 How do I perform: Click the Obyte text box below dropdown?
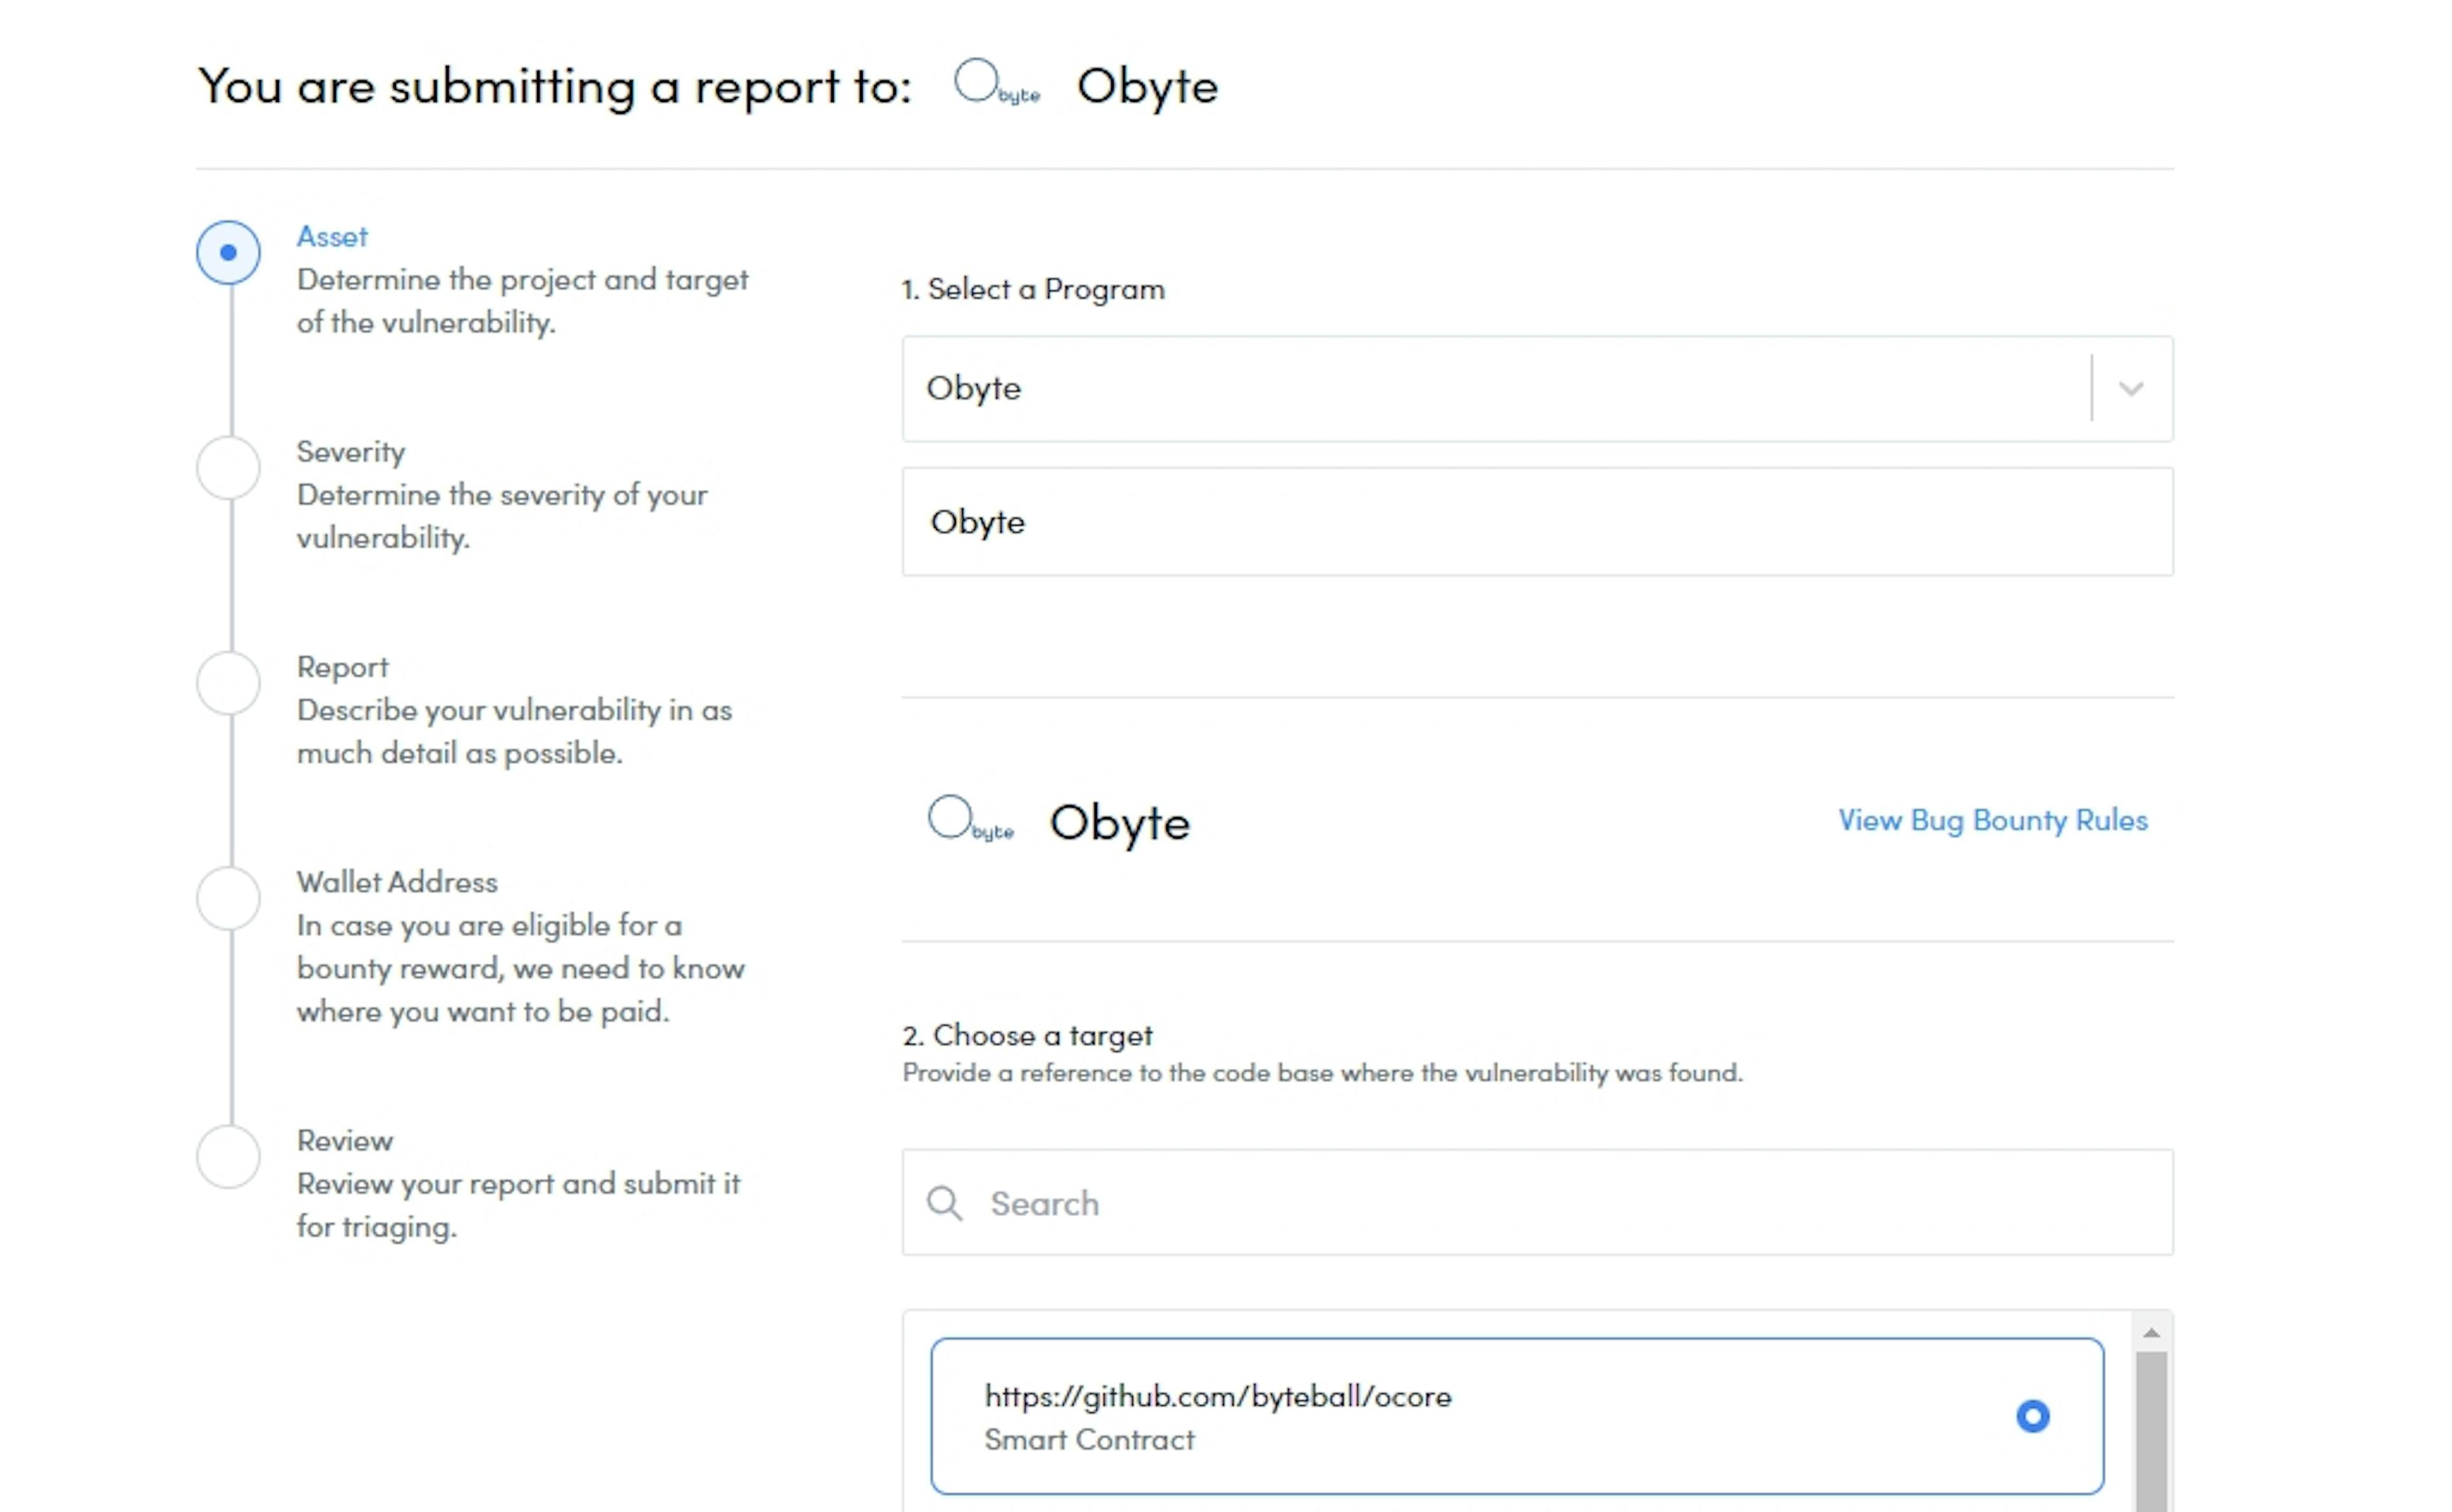click(x=1537, y=521)
